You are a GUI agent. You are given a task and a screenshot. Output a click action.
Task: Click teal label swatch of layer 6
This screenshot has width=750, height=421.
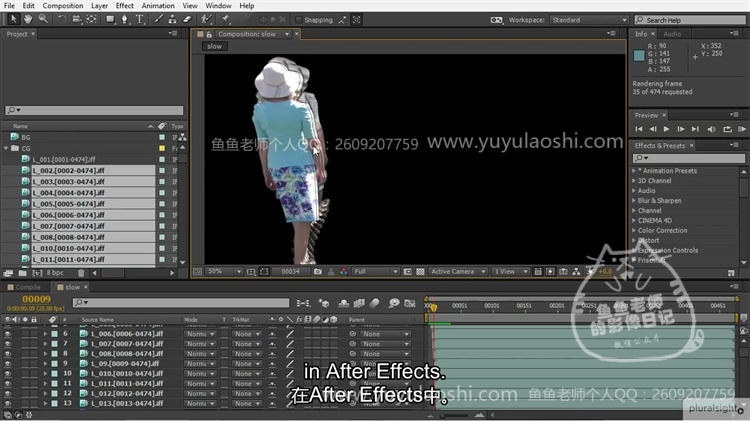point(55,334)
